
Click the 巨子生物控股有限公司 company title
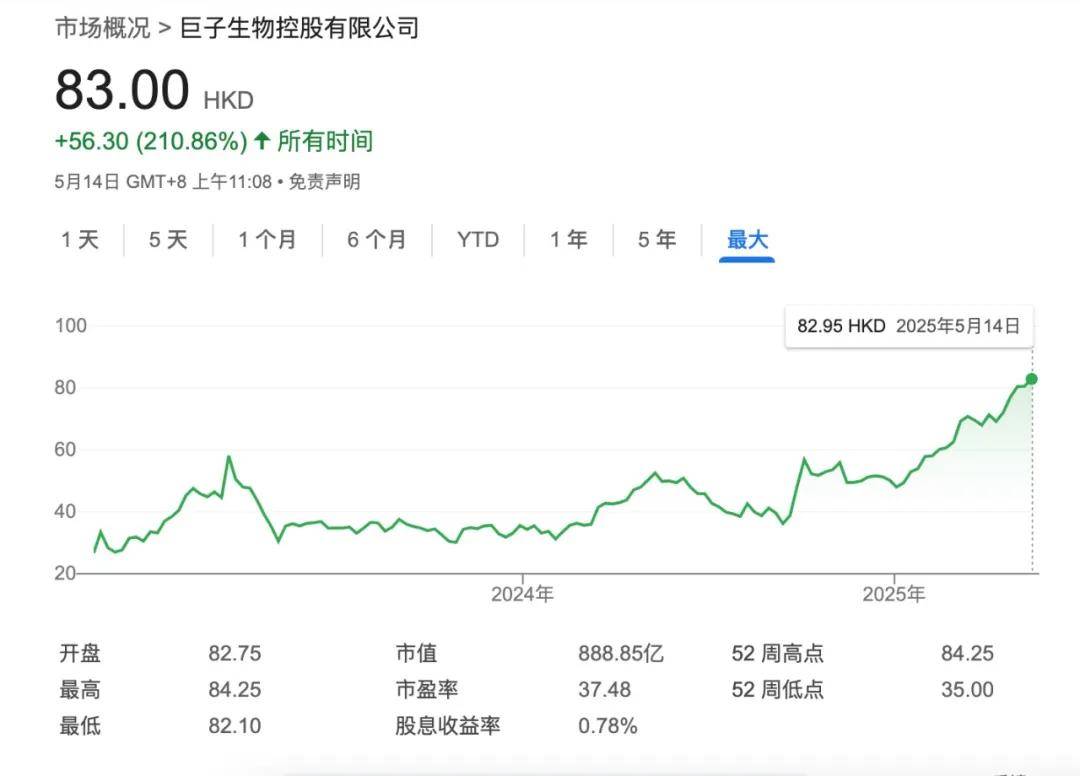tap(299, 28)
